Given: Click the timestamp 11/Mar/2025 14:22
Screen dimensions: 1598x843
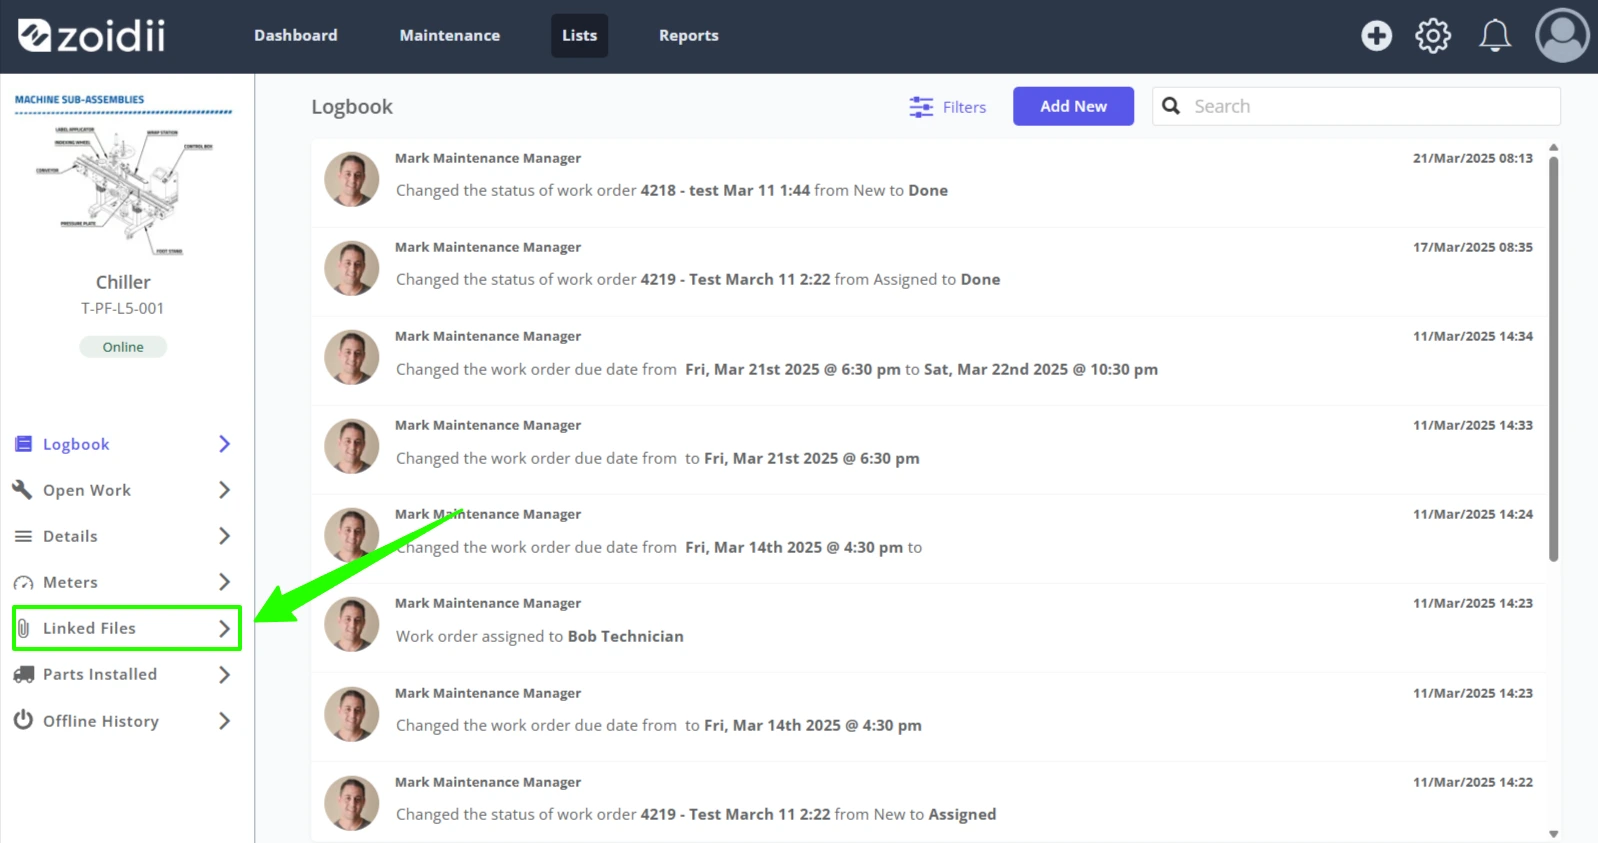Looking at the screenshot, I should click(1472, 782).
